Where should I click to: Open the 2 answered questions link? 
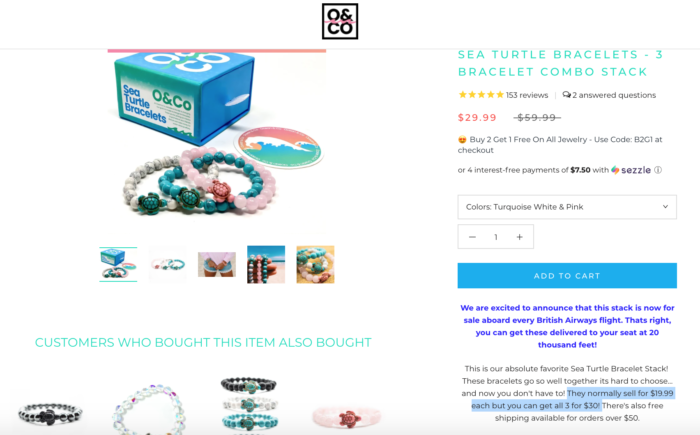click(x=614, y=95)
